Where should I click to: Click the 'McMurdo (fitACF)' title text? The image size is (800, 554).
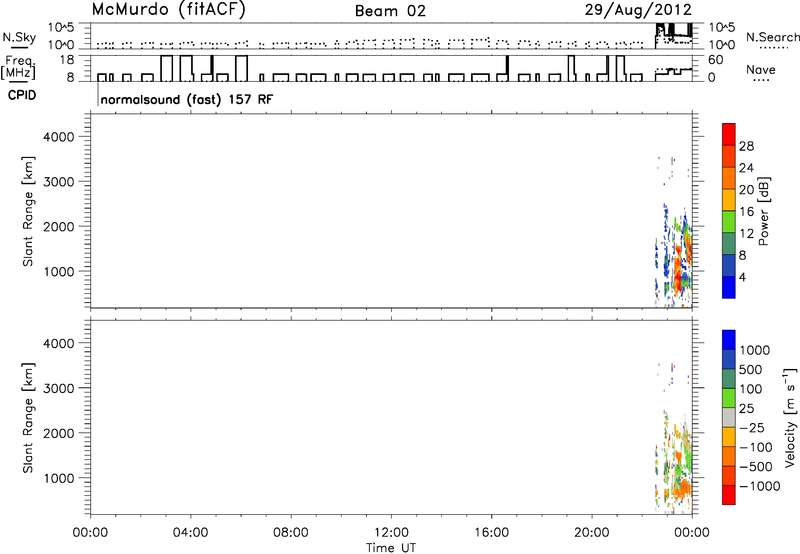(168, 10)
